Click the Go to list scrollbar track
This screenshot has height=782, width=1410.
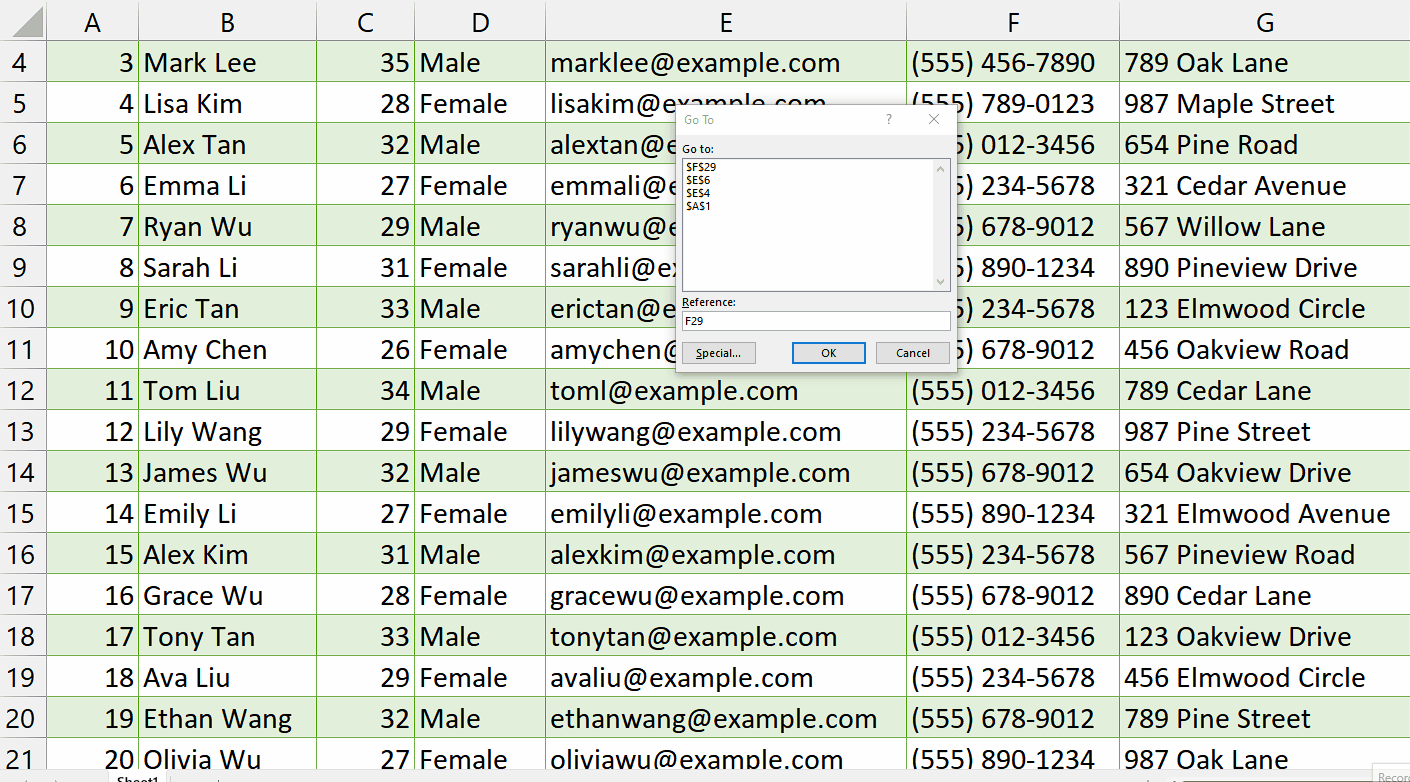click(942, 230)
